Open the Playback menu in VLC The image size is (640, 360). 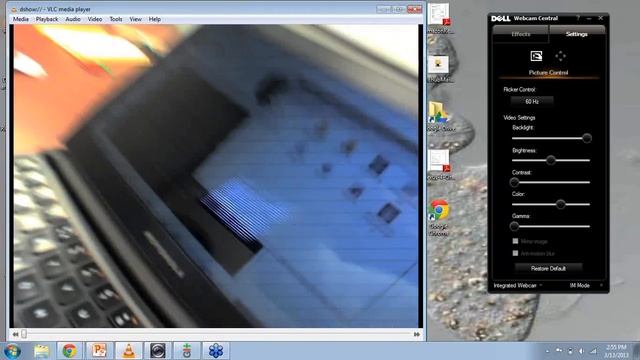[x=47, y=19]
